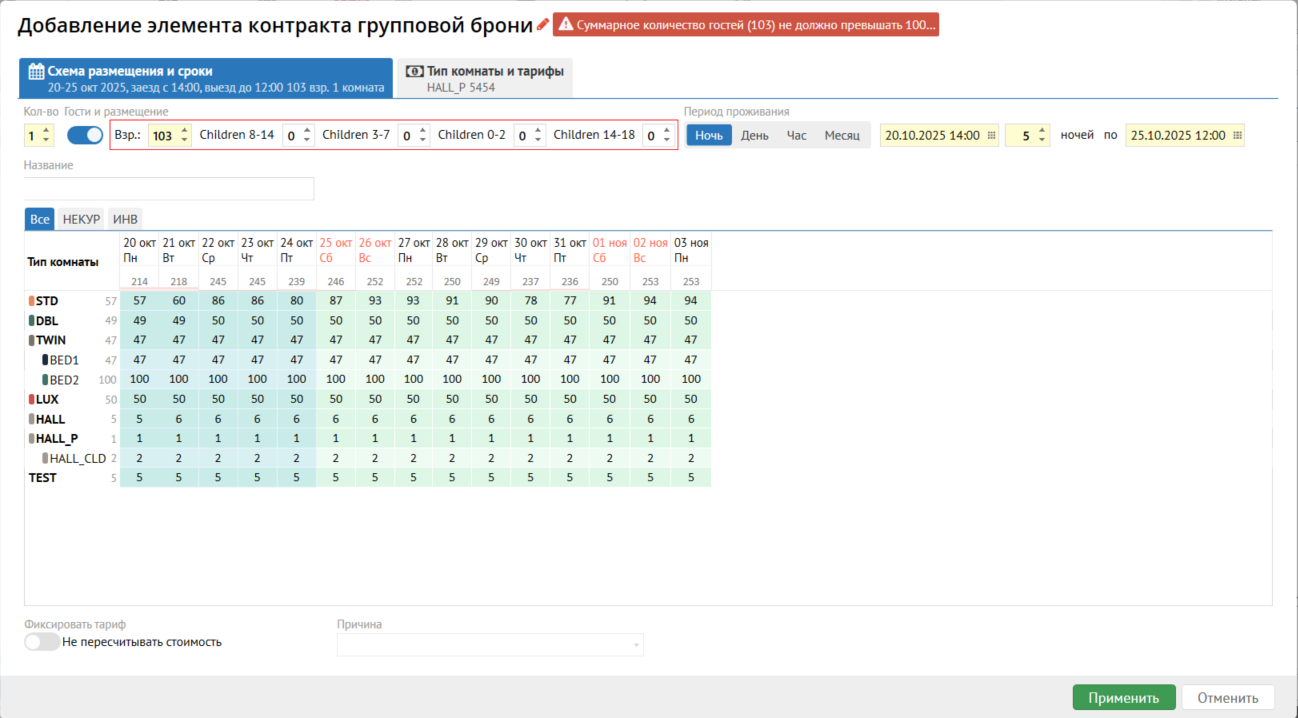Open calendar picker for 20.10.2025 check-in date
Image resolution: width=1298 pixels, height=718 pixels.
coord(991,135)
